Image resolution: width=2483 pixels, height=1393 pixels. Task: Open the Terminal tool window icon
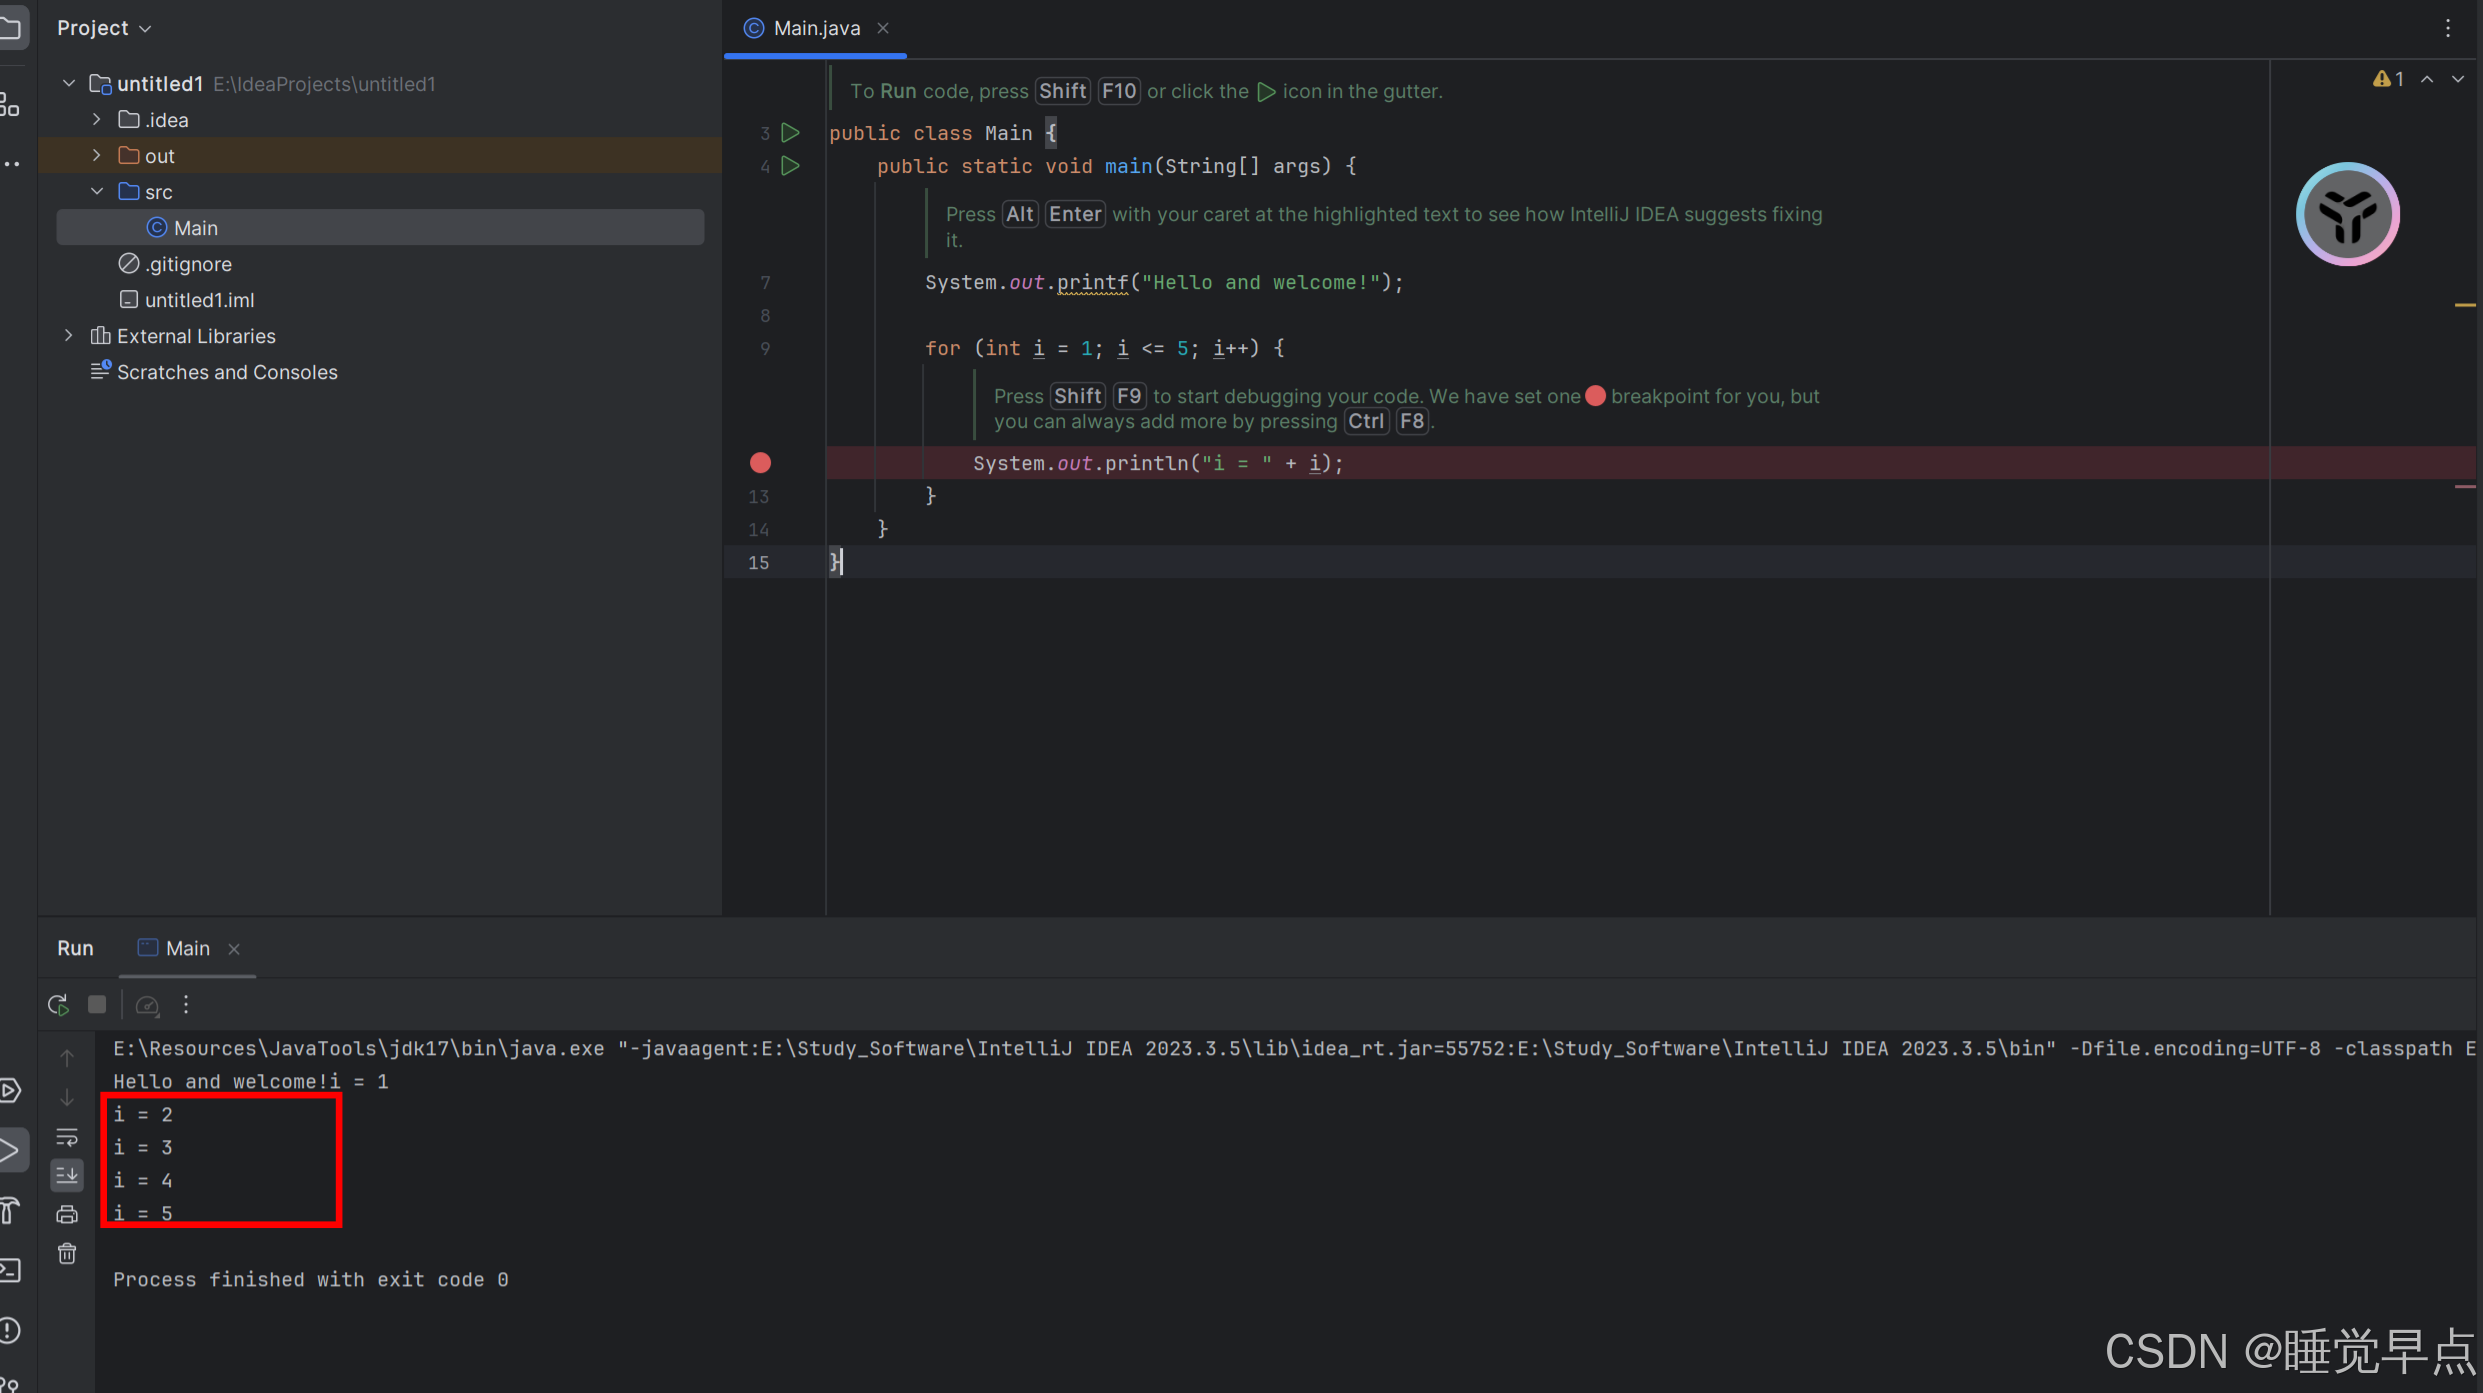coord(10,1270)
